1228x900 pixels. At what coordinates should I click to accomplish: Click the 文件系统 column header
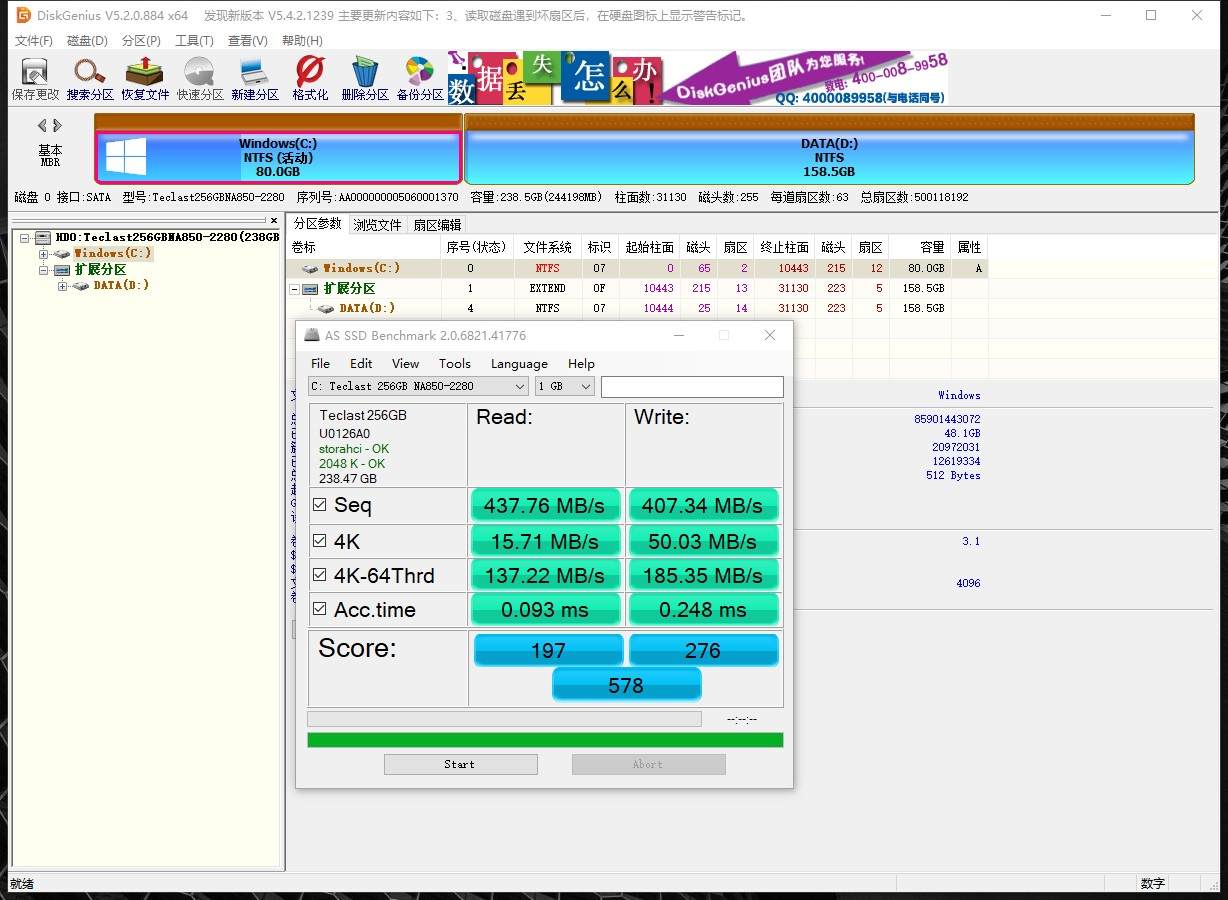548,247
